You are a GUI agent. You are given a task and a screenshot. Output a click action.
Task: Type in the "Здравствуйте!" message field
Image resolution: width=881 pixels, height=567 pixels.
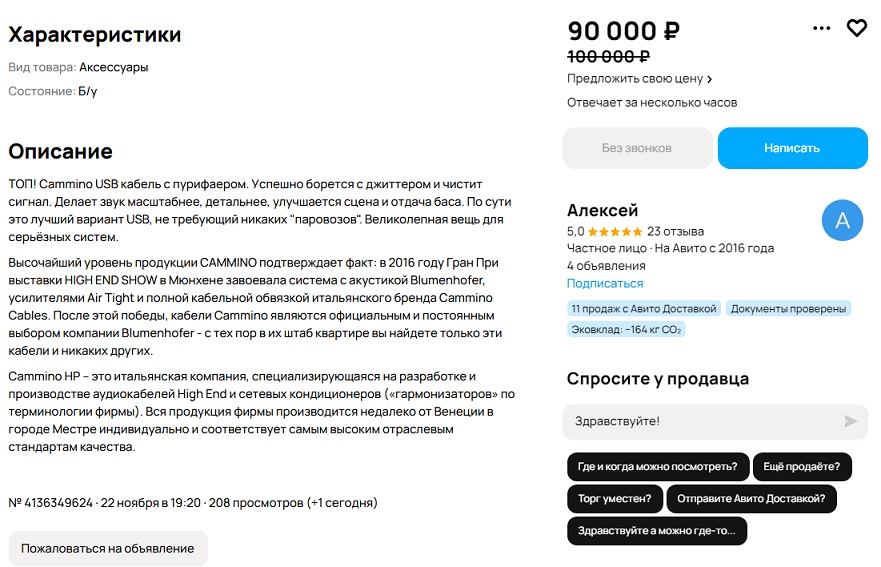(700, 421)
